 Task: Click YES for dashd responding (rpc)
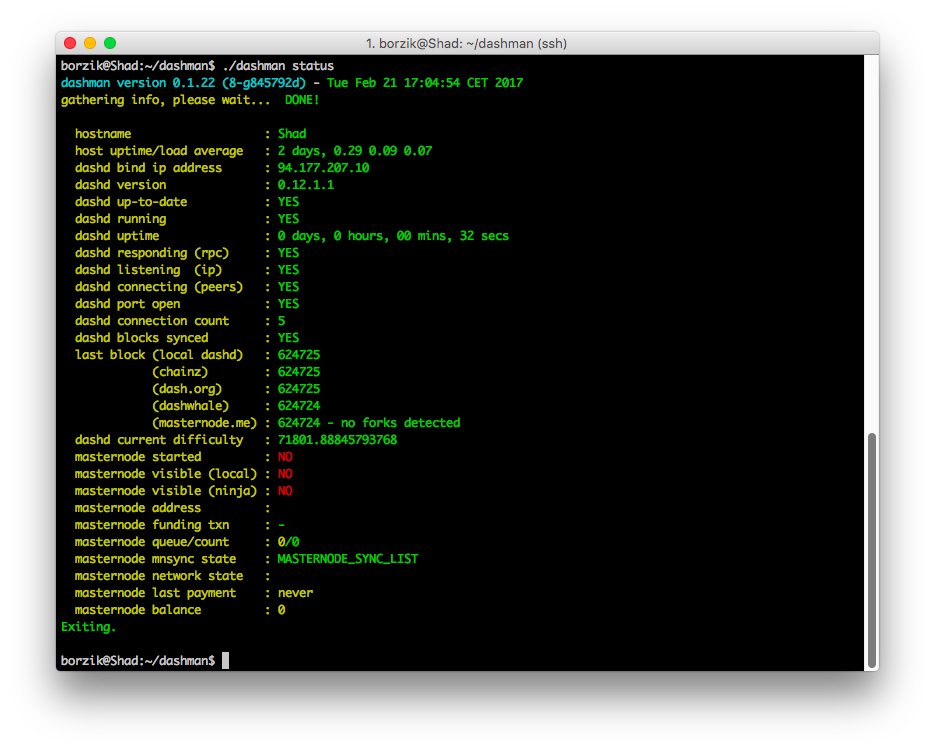289,253
